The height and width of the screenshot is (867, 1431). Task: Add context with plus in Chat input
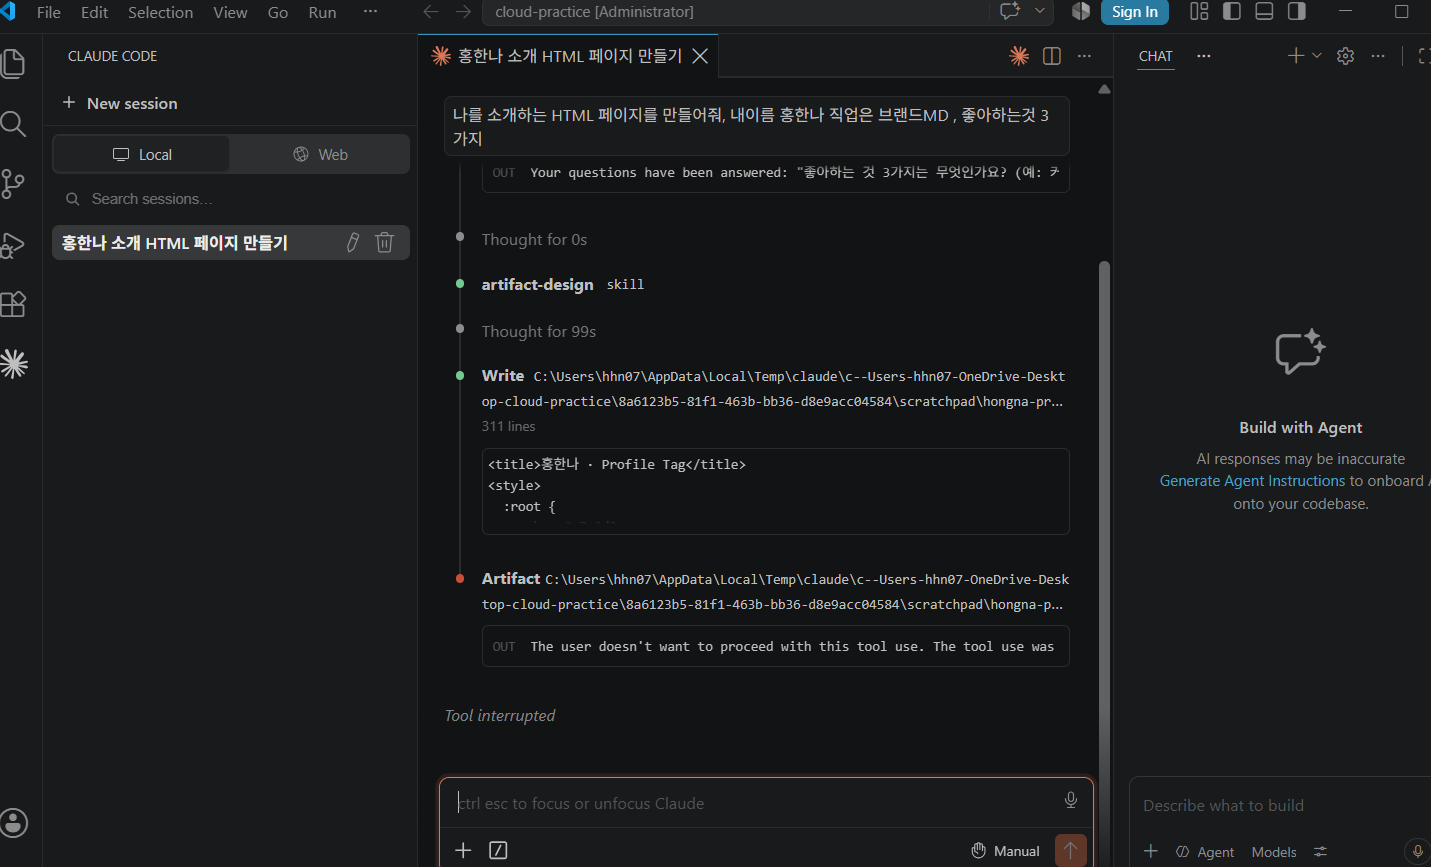click(1151, 851)
